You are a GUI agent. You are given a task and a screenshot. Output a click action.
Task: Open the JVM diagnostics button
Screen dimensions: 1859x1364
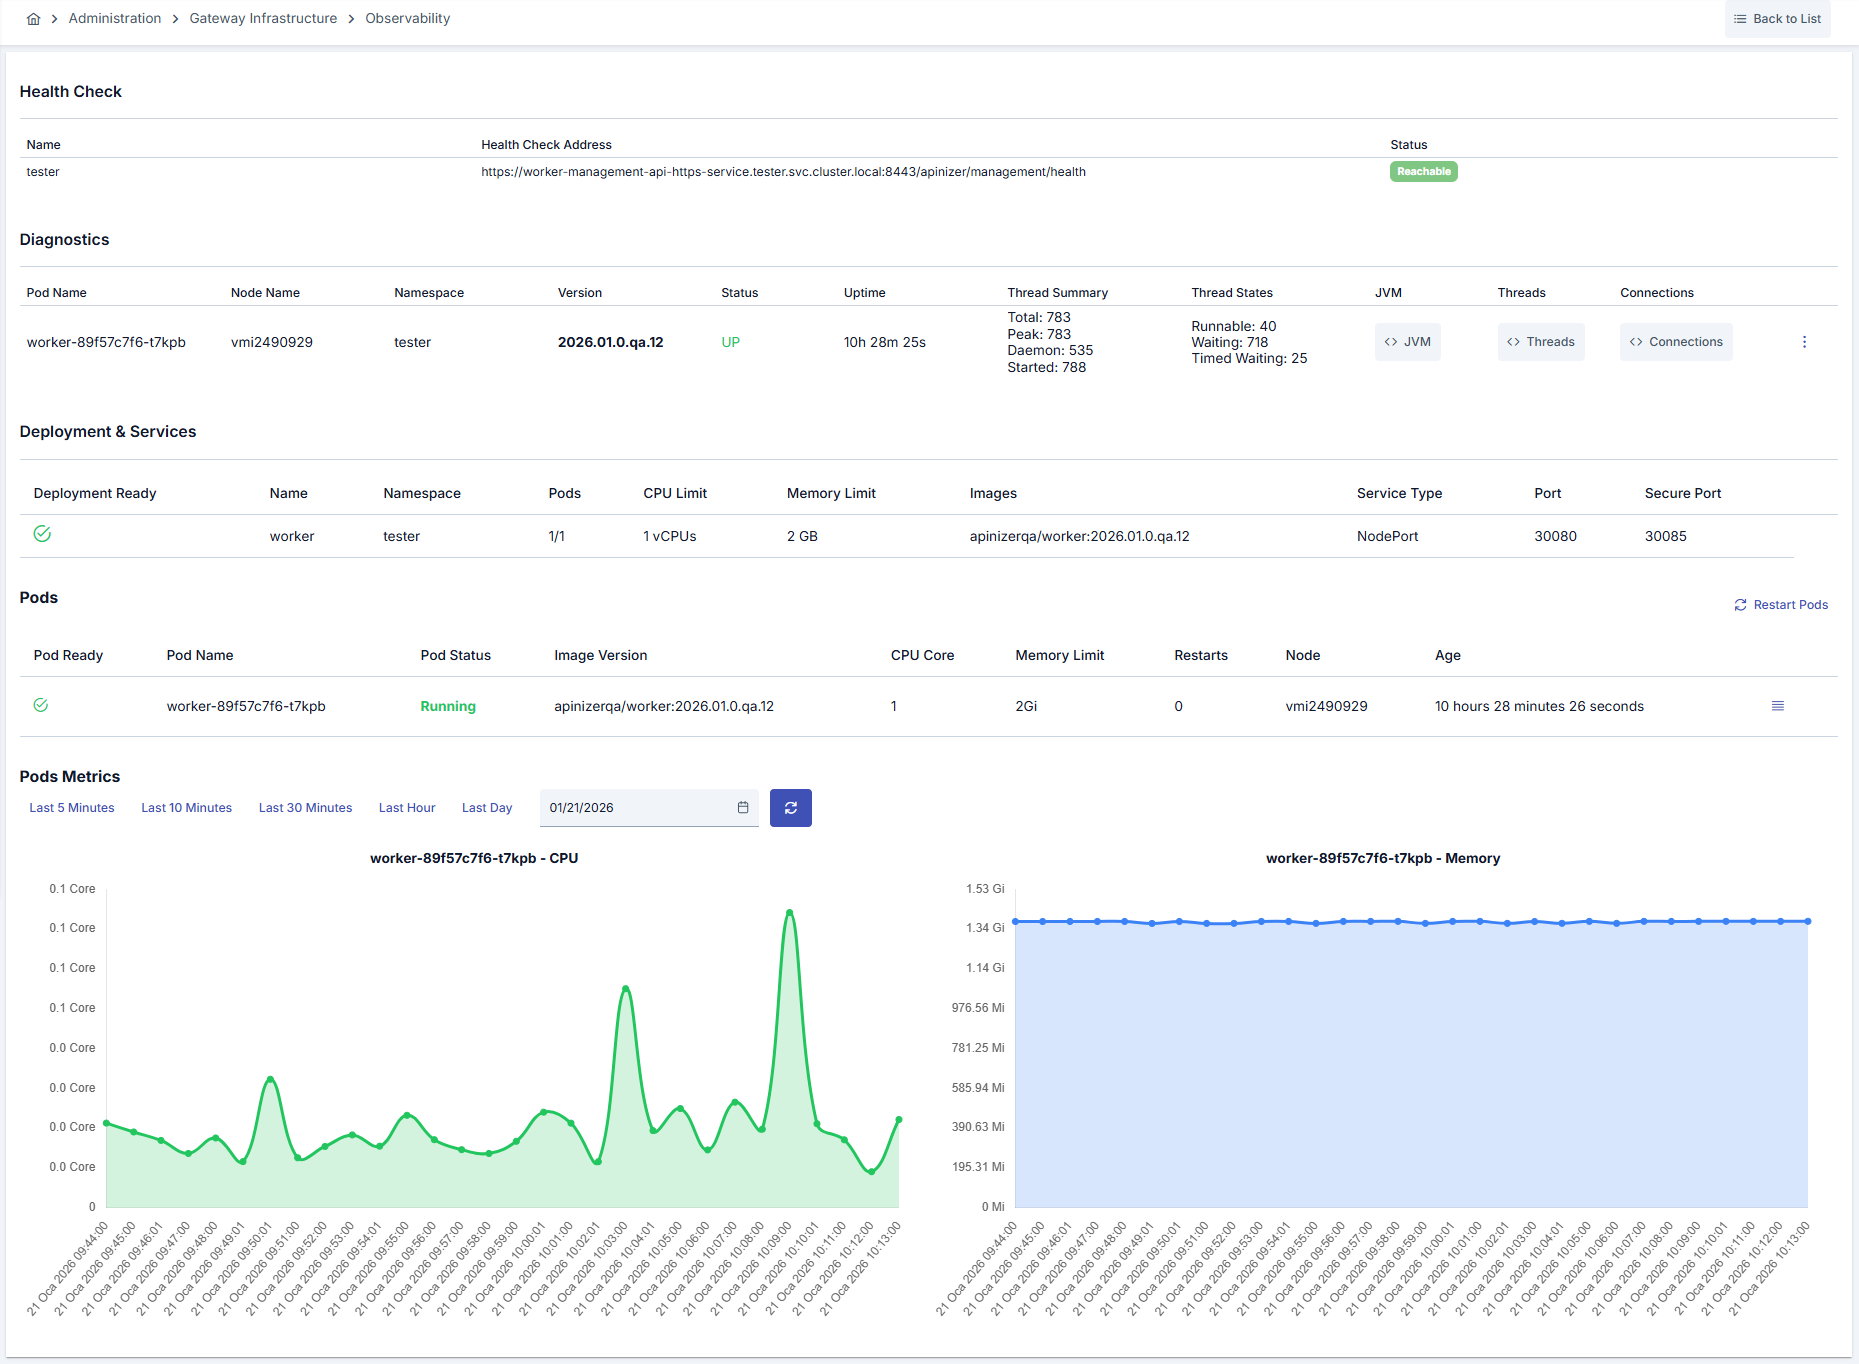point(1407,342)
